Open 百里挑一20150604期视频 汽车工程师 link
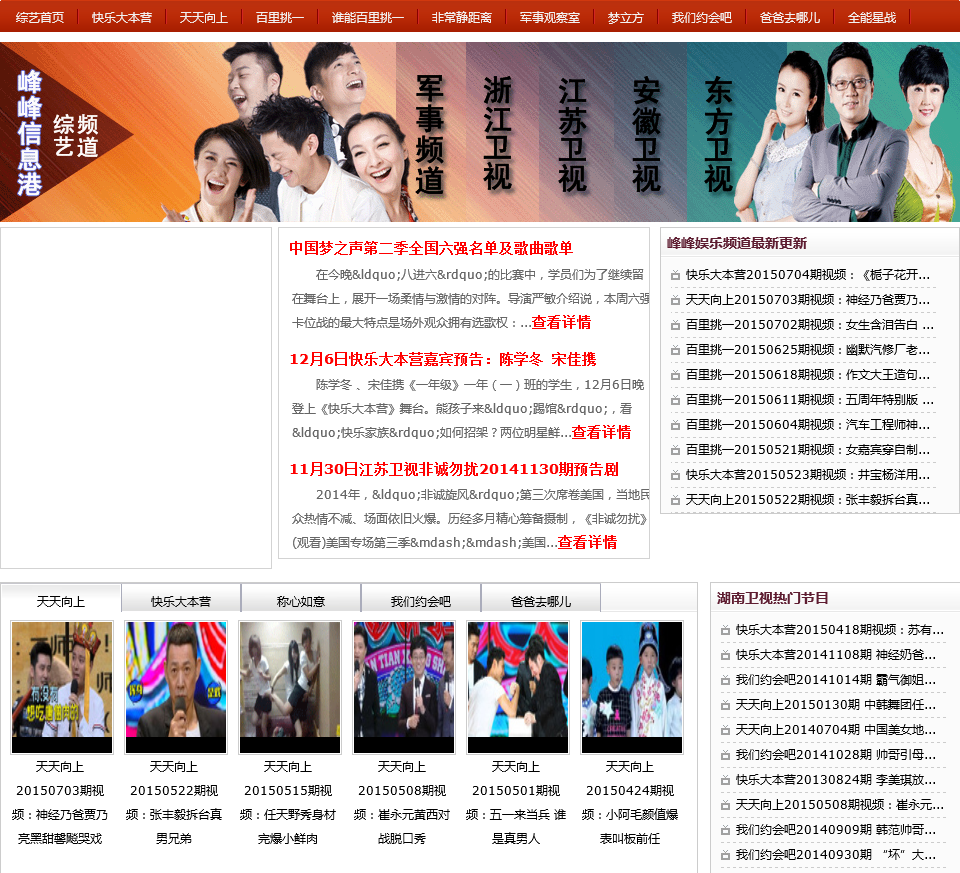This screenshot has height=873, width=960. coord(808,425)
